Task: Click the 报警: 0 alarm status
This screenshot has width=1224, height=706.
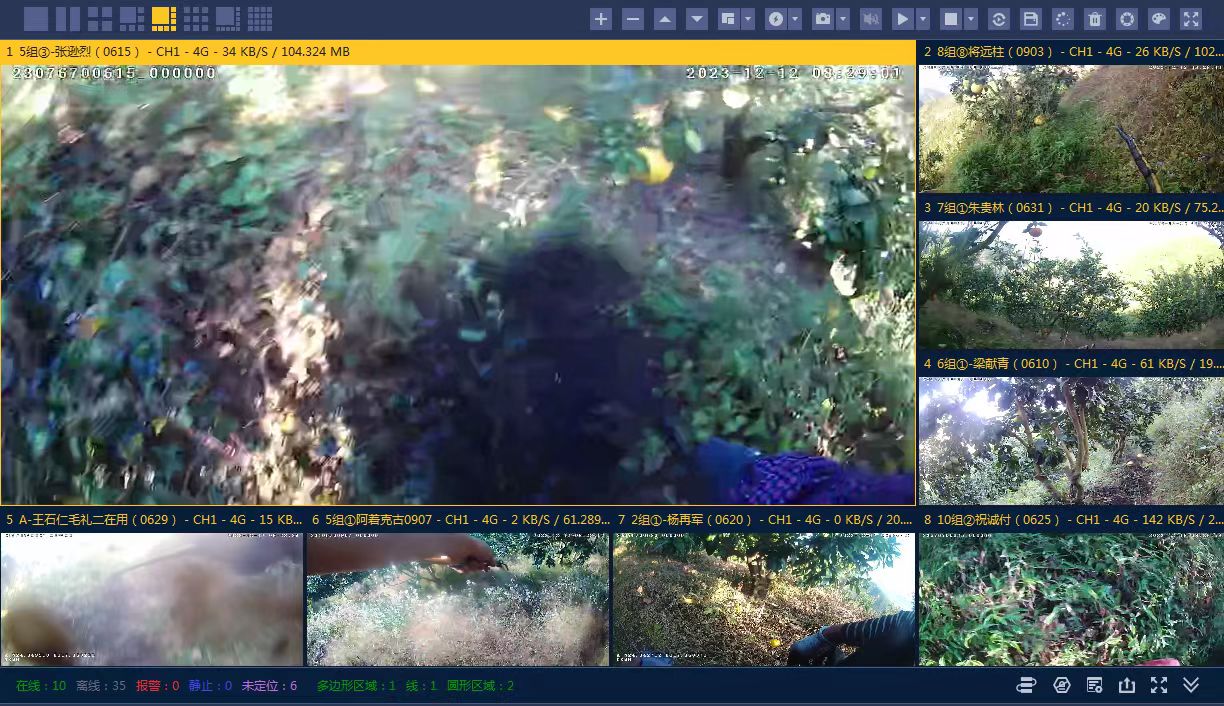Action: pos(157,686)
